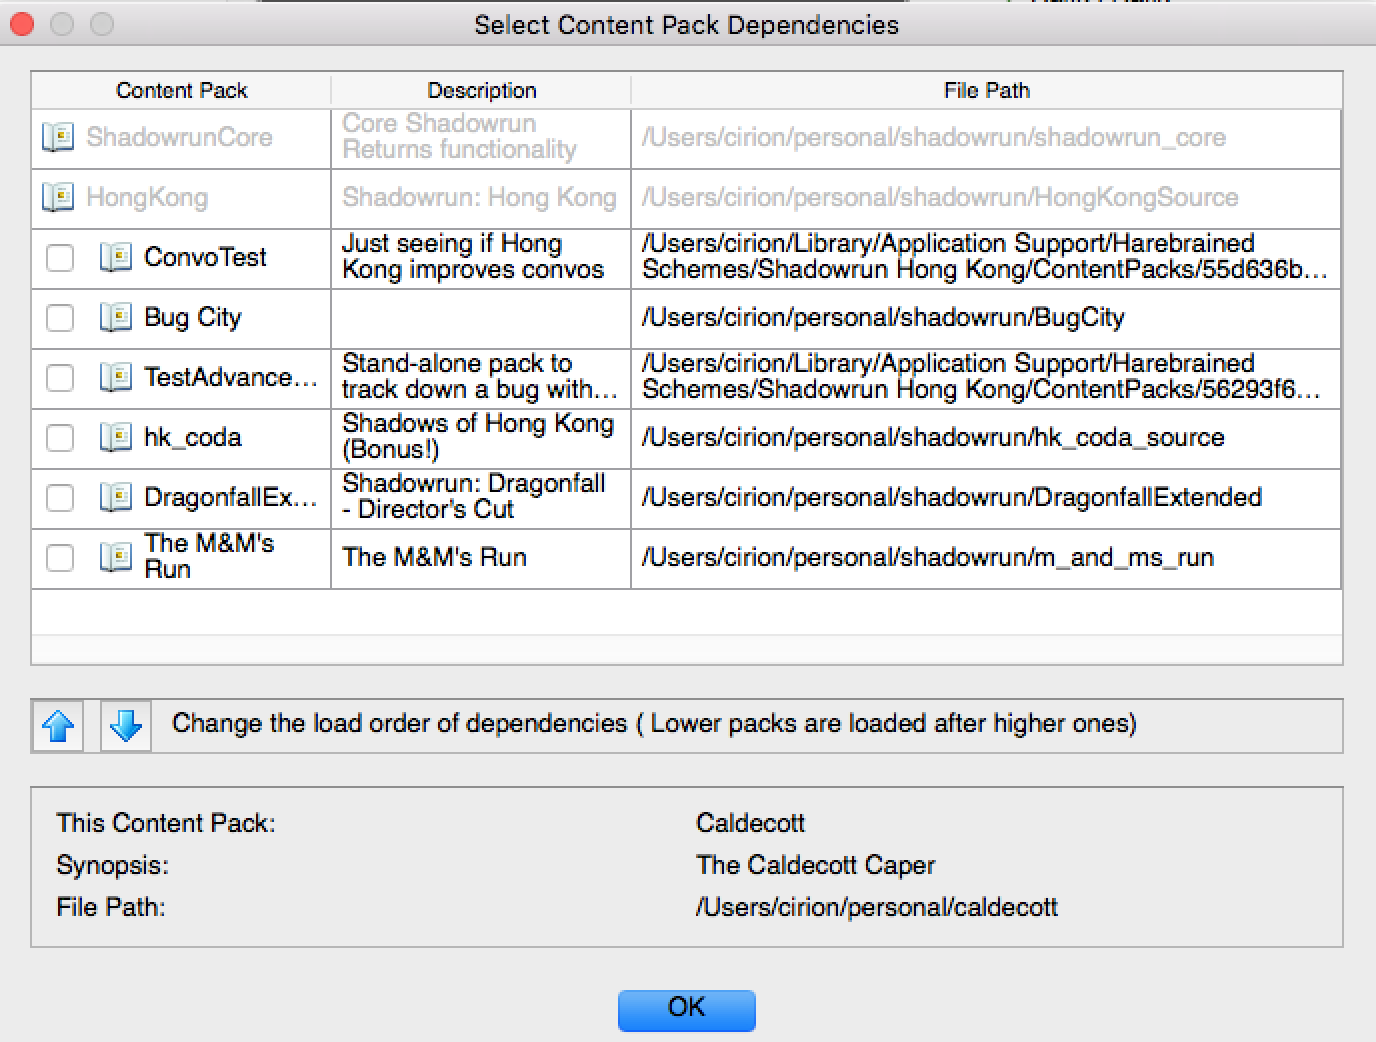Image resolution: width=1376 pixels, height=1042 pixels.
Task: Toggle the hk_coda dependency checkbox
Action: [60, 437]
